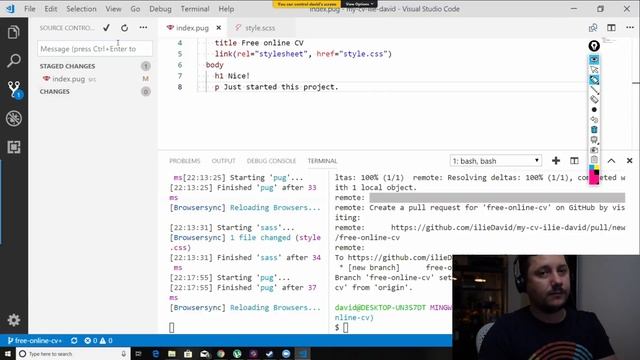Open Chrome from the taskbar
Image resolution: width=640 pixels, height=360 pixels.
click(x=221, y=353)
